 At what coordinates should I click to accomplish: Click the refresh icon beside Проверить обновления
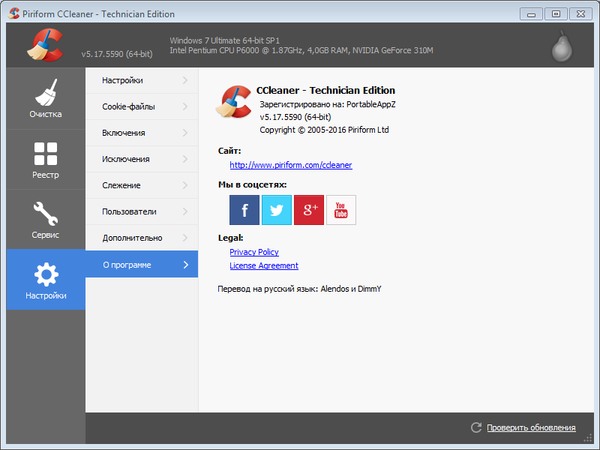pos(476,428)
